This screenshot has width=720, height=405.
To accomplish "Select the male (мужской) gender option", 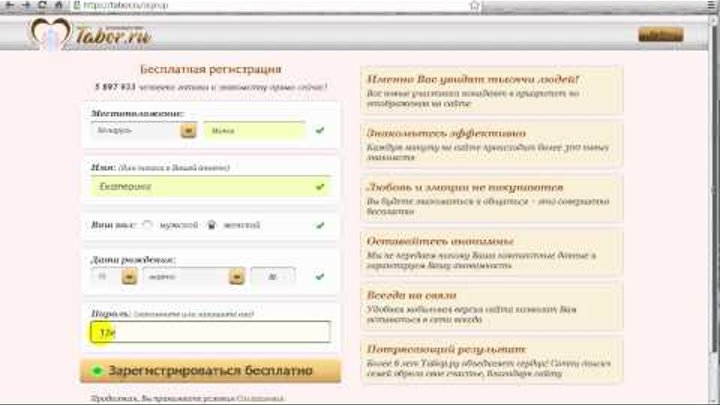I will pos(149,225).
